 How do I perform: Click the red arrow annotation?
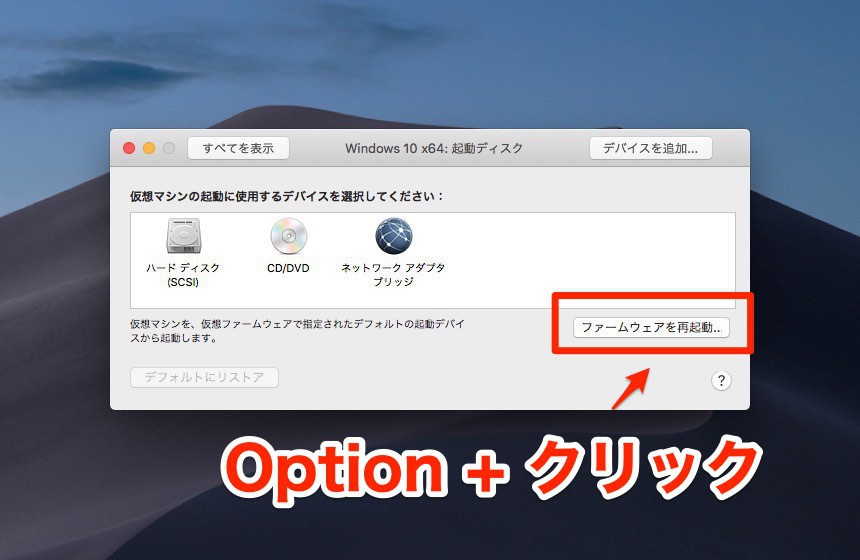(631, 388)
